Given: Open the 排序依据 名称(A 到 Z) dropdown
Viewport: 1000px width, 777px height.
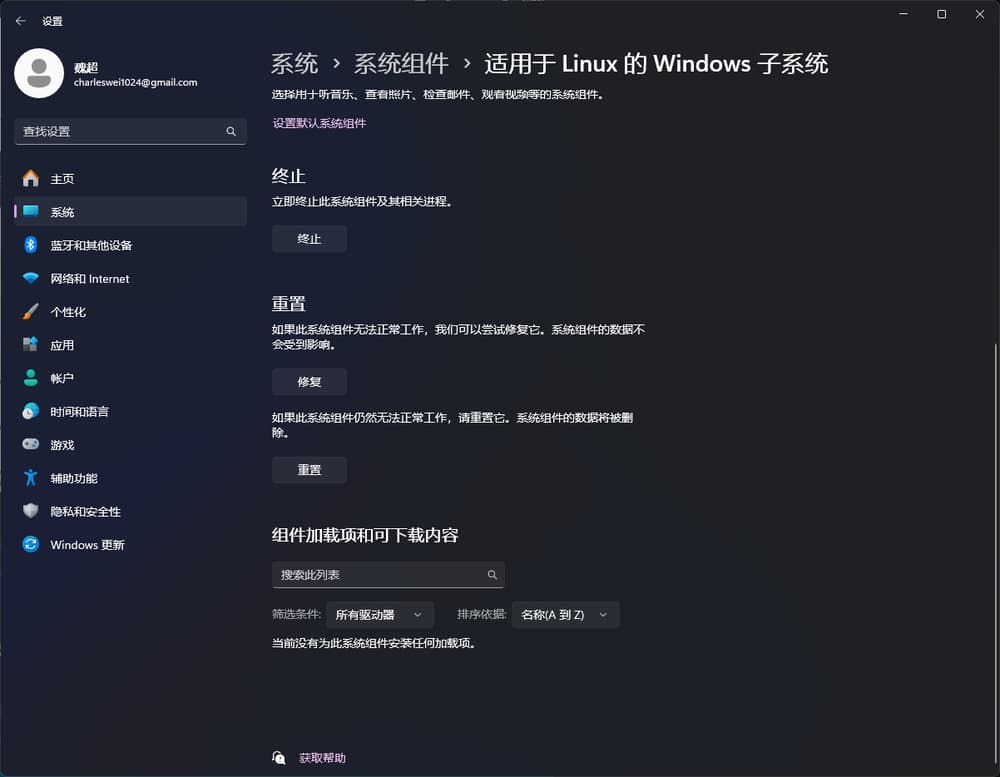Looking at the screenshot, I should [x=565, y=615].
